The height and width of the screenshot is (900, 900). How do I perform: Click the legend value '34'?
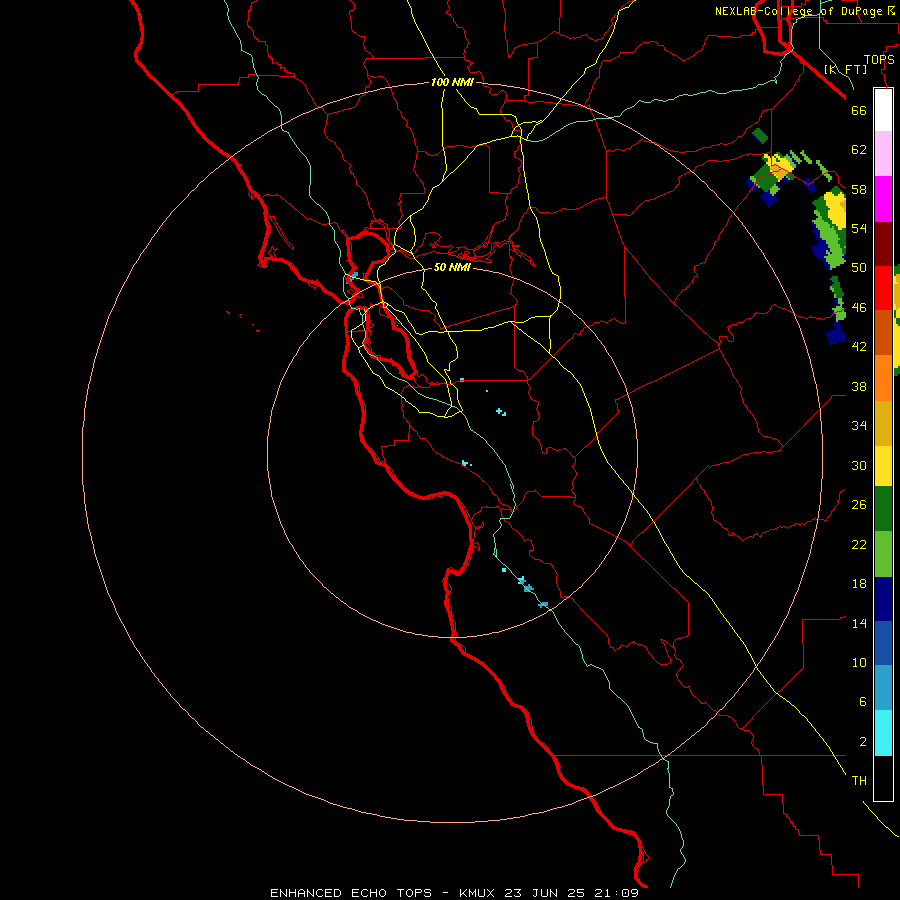pyautogui.click(x=859, y=425)
